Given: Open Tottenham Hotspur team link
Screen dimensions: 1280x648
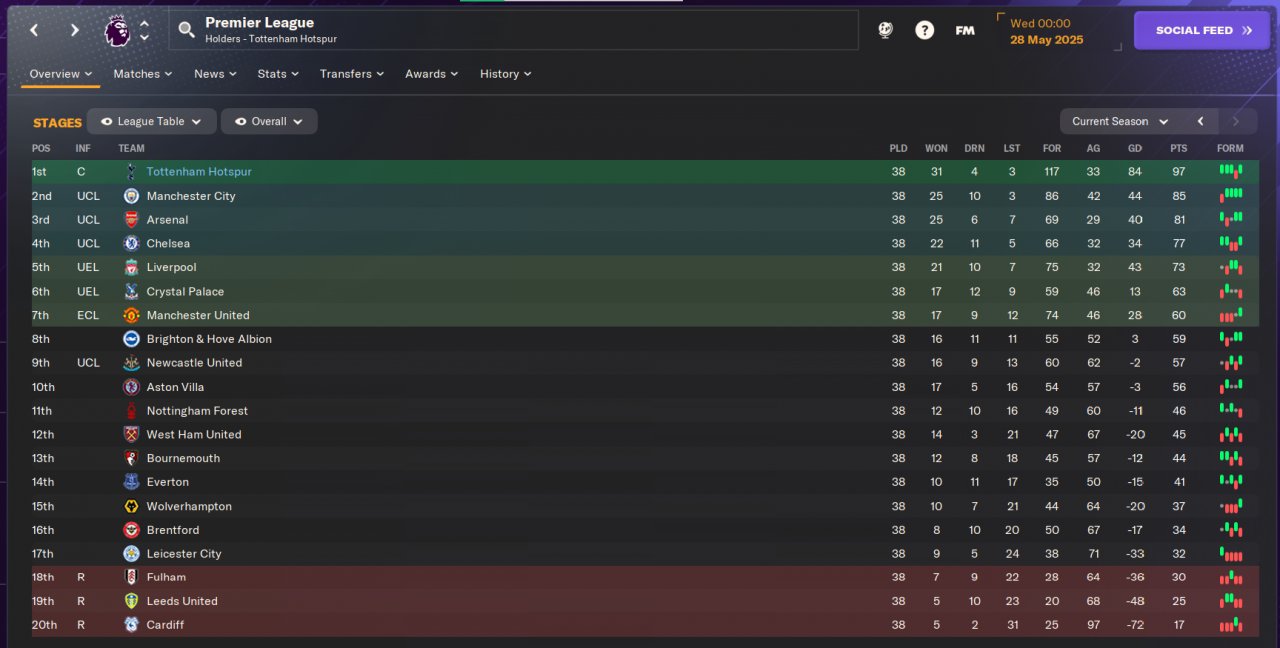Looking at the screenshot, I should [x=199, y=172].
